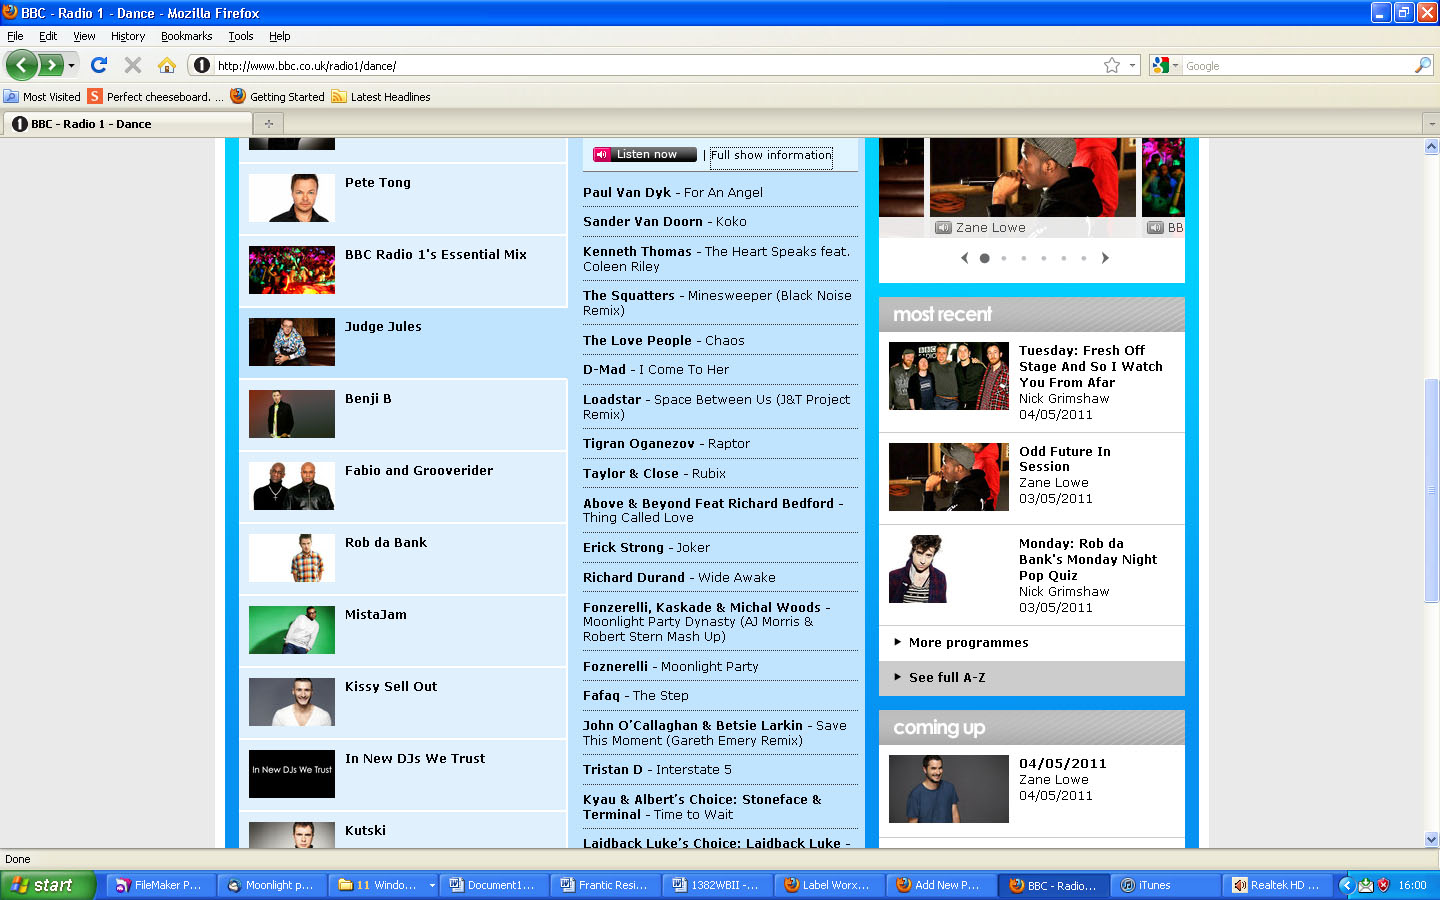Open the History menu
Viewport: 1440px width, 900px height.
coord(127,36)
